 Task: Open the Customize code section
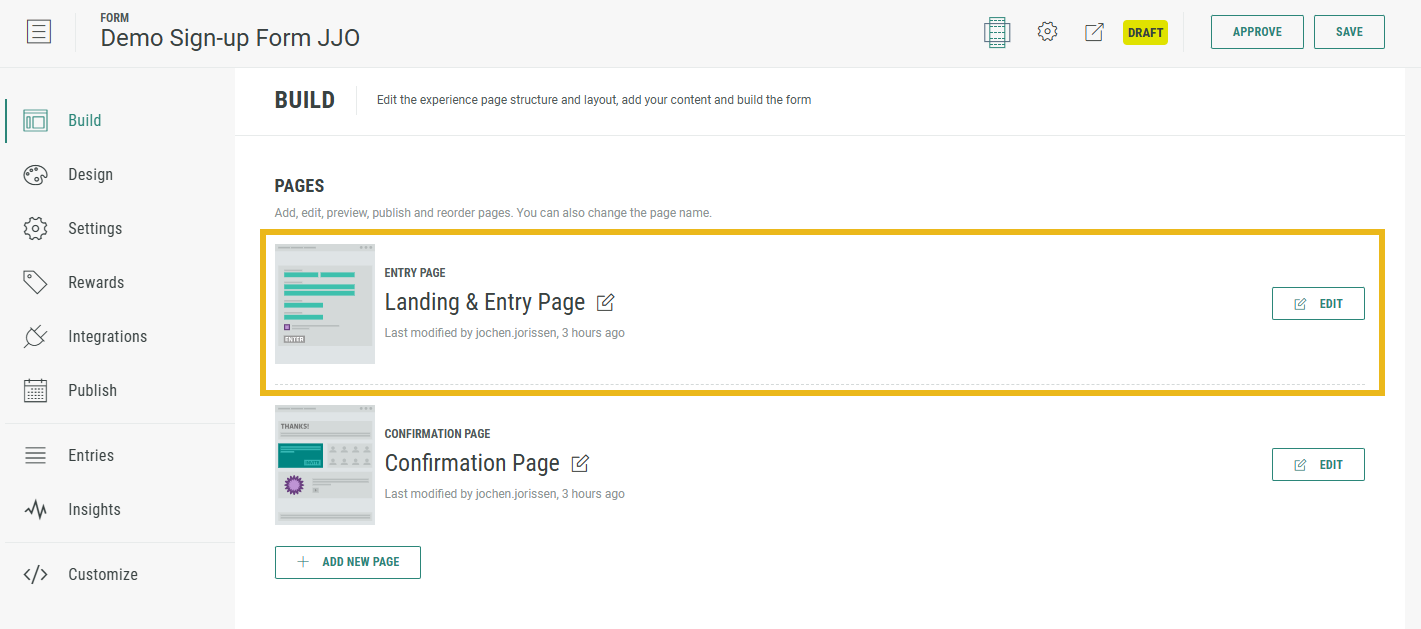[102, 575]
